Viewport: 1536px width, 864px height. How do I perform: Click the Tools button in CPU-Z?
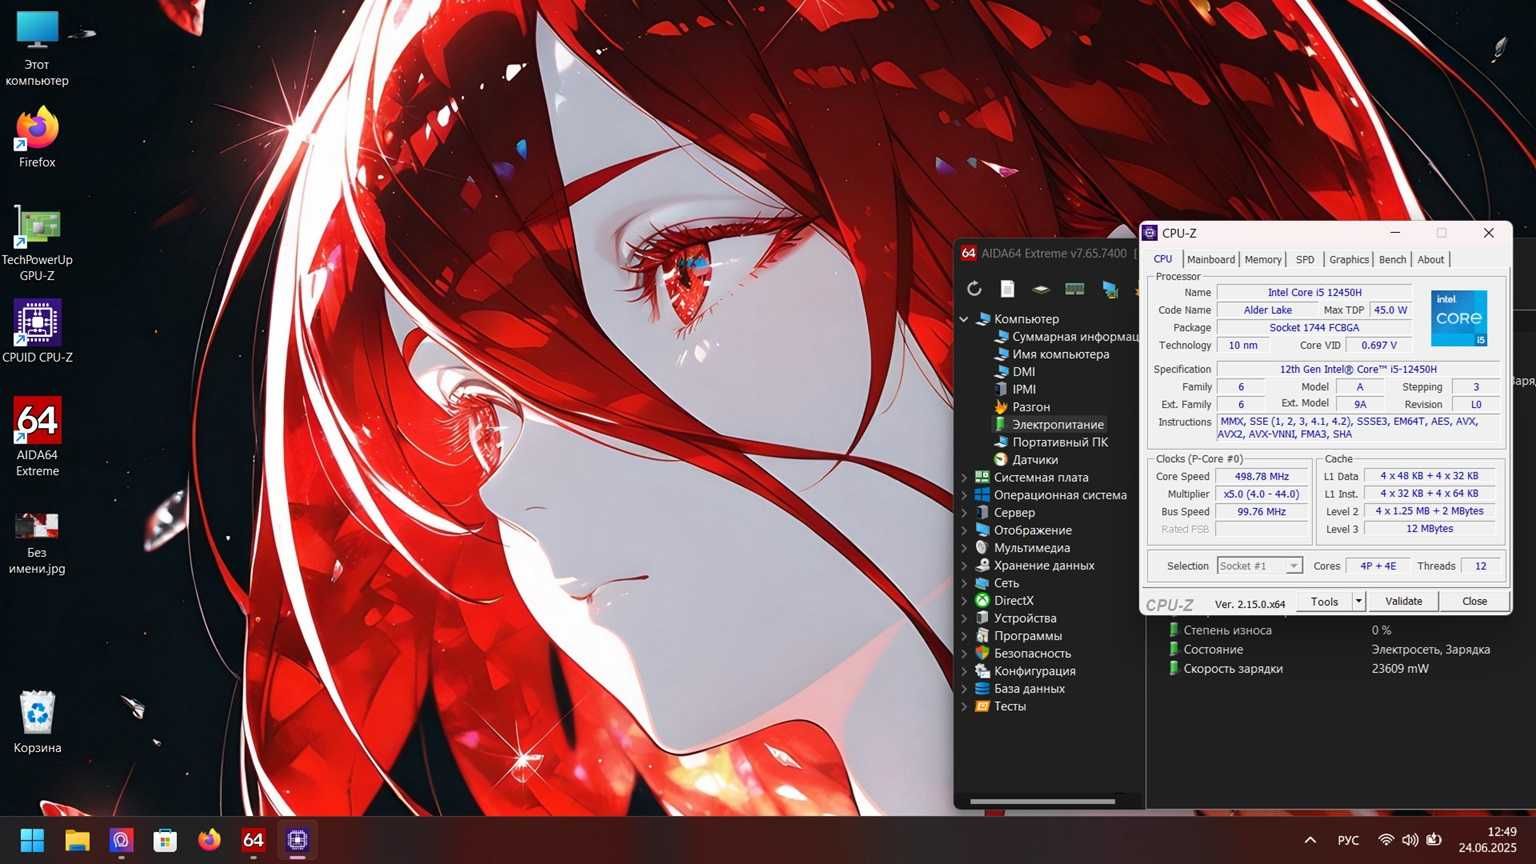[x=1324, y=601]
